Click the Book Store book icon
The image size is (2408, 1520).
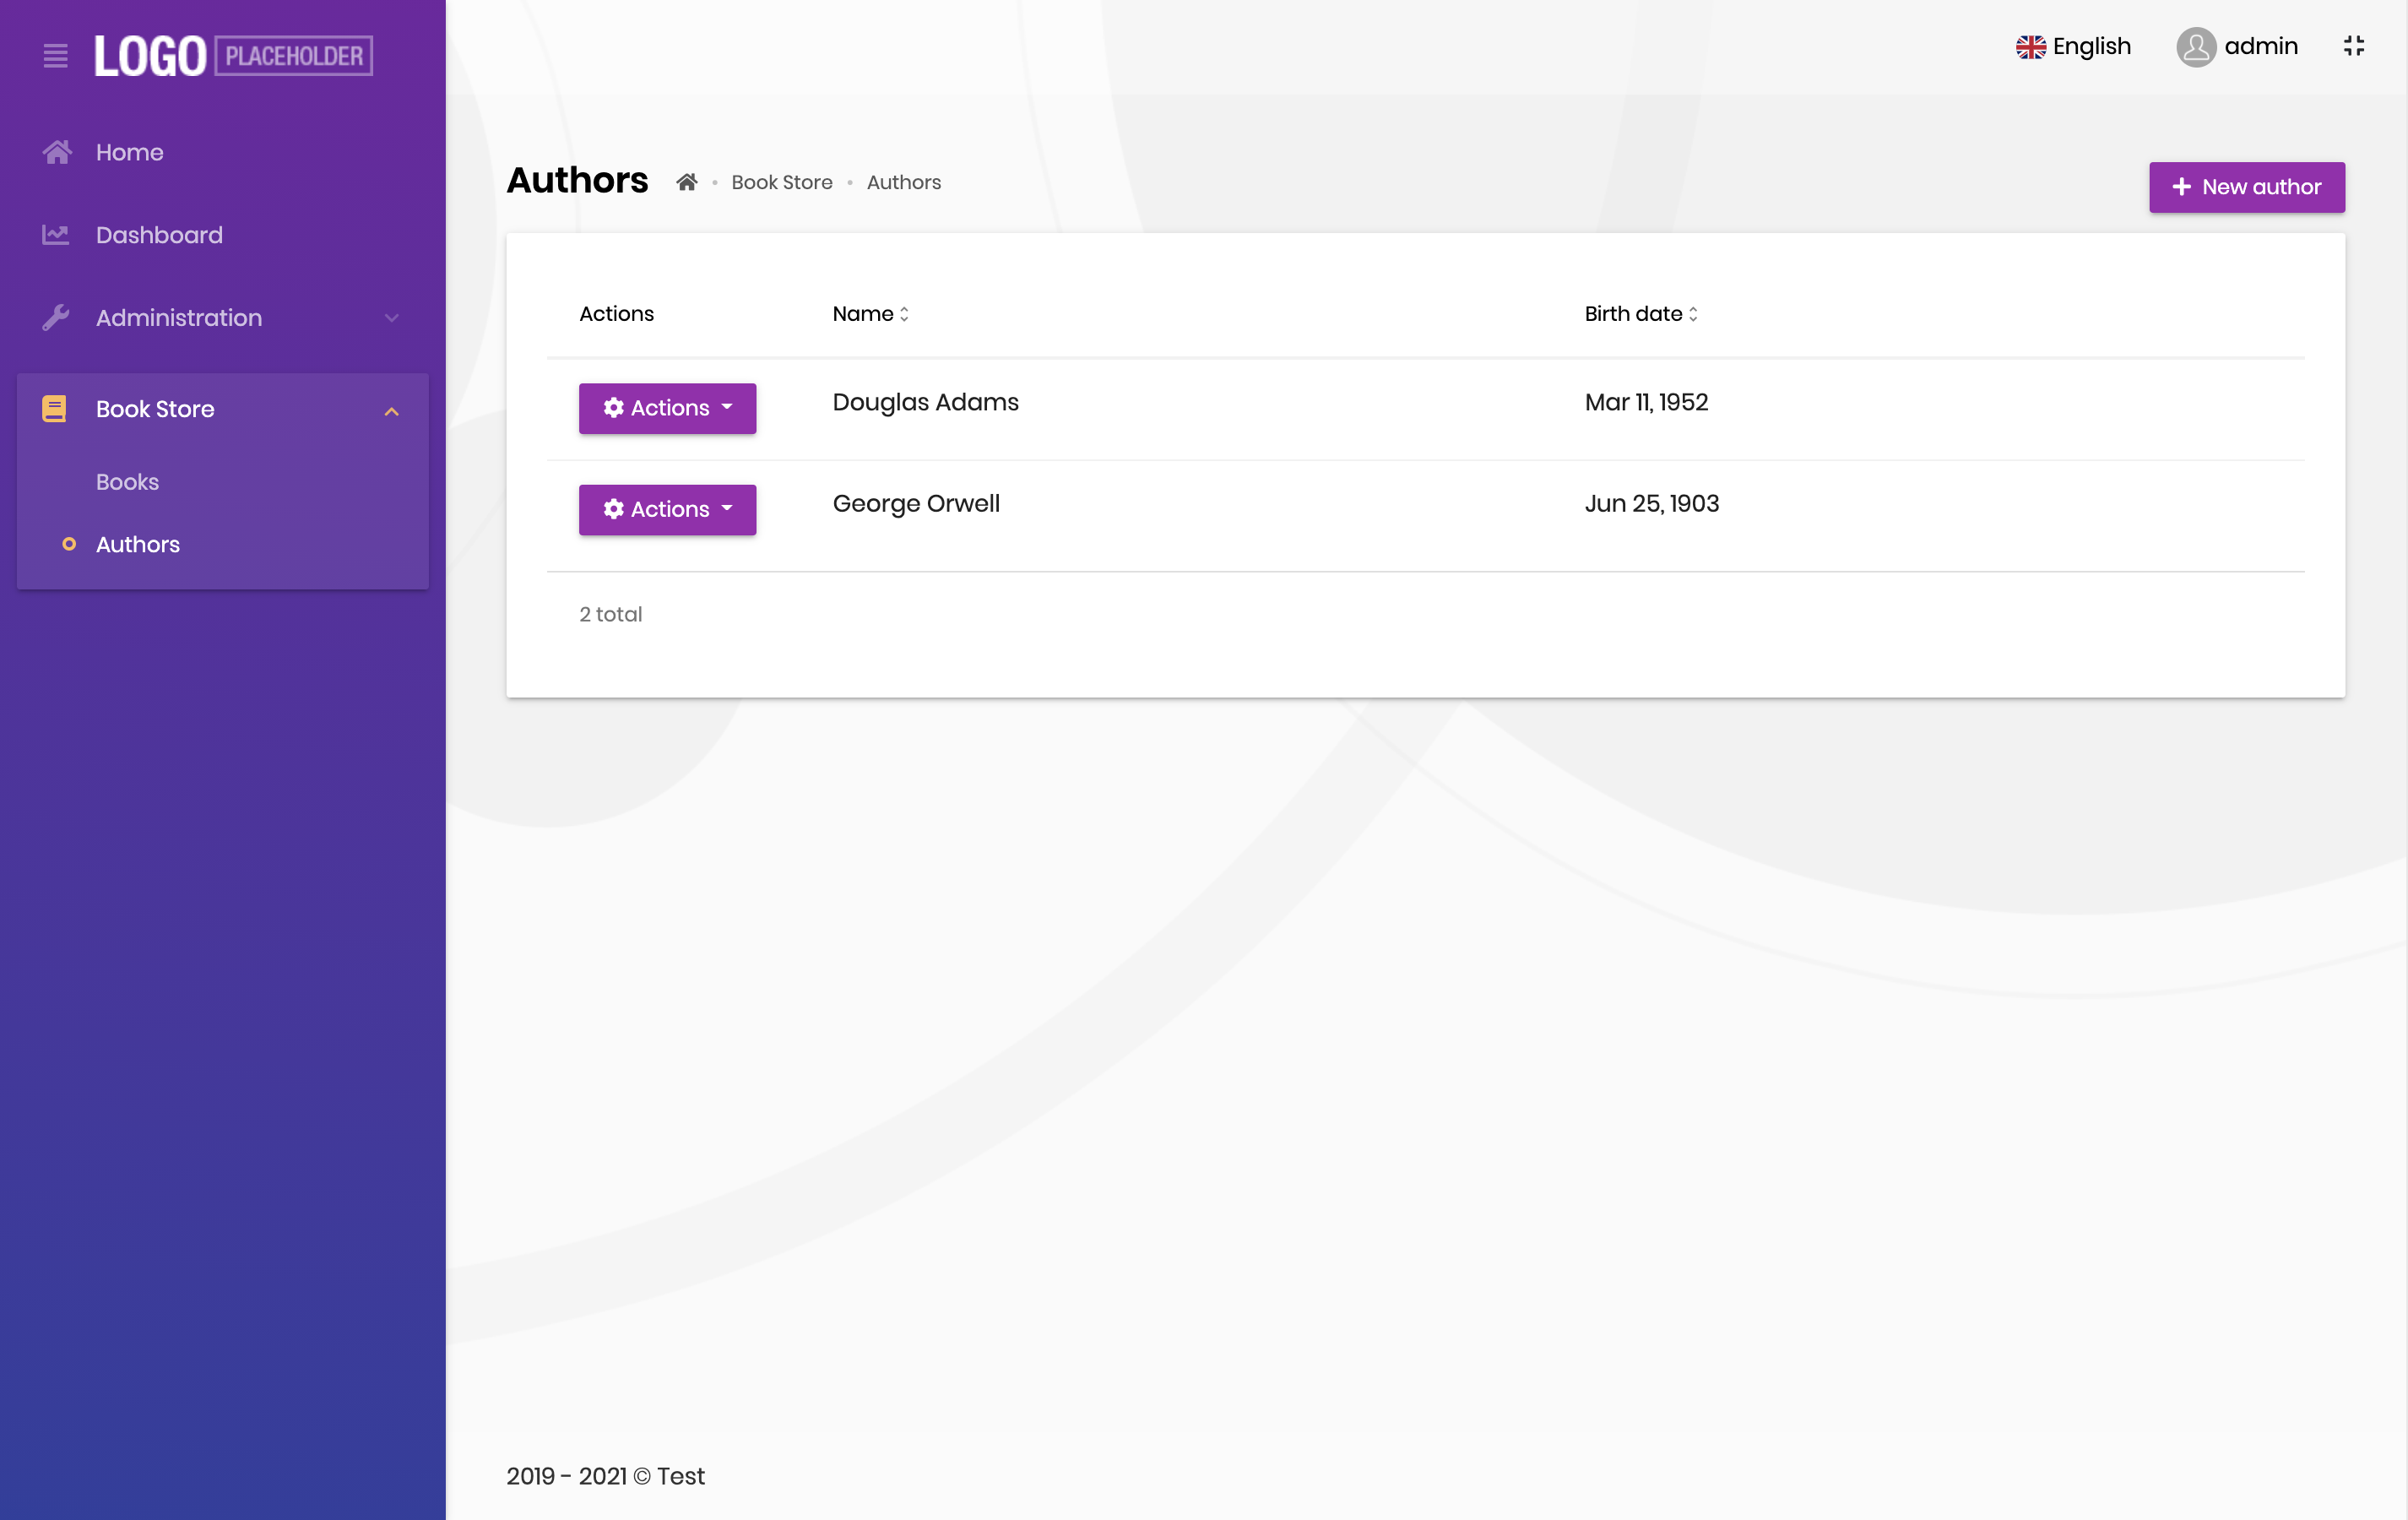(x=55, y=409)
